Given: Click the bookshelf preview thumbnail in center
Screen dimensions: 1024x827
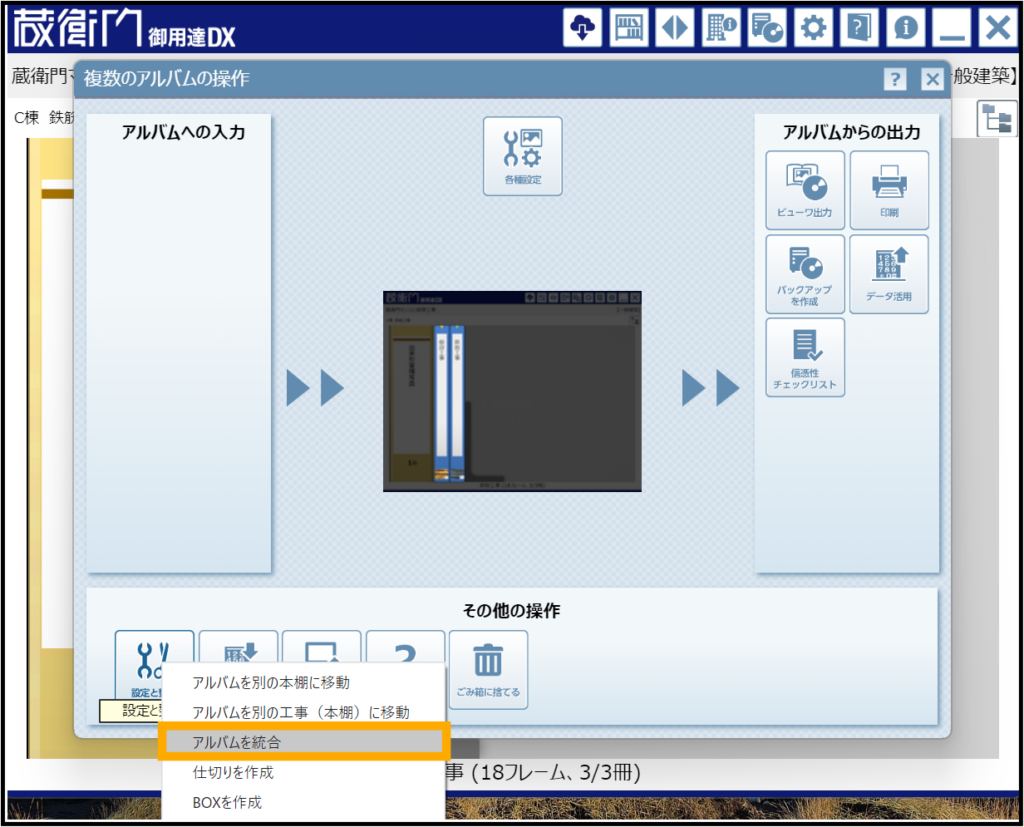Looking at the screenshot, I should pyautogui.click(x=512, y=391).
